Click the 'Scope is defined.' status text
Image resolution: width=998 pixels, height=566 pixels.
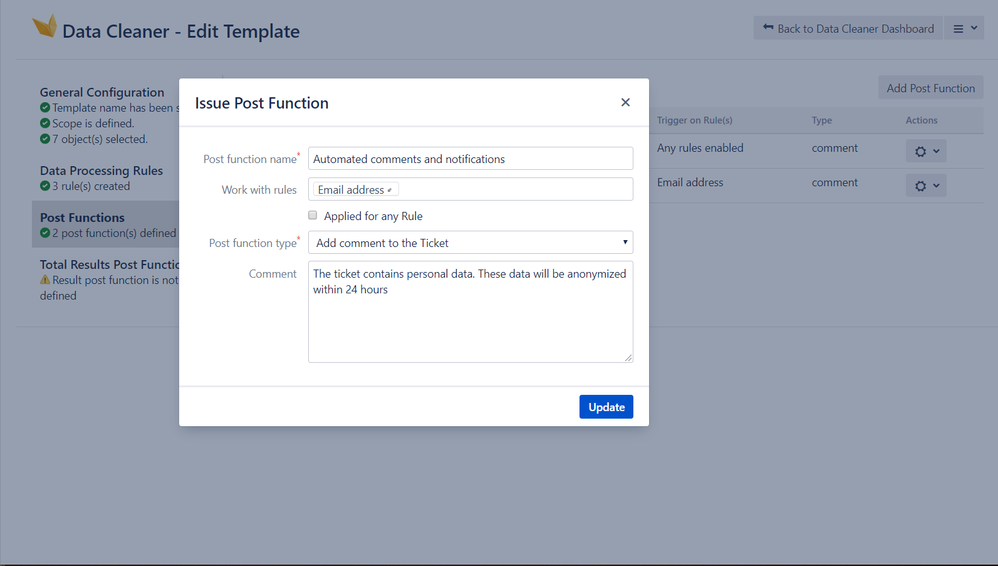[x=93, y=124]
